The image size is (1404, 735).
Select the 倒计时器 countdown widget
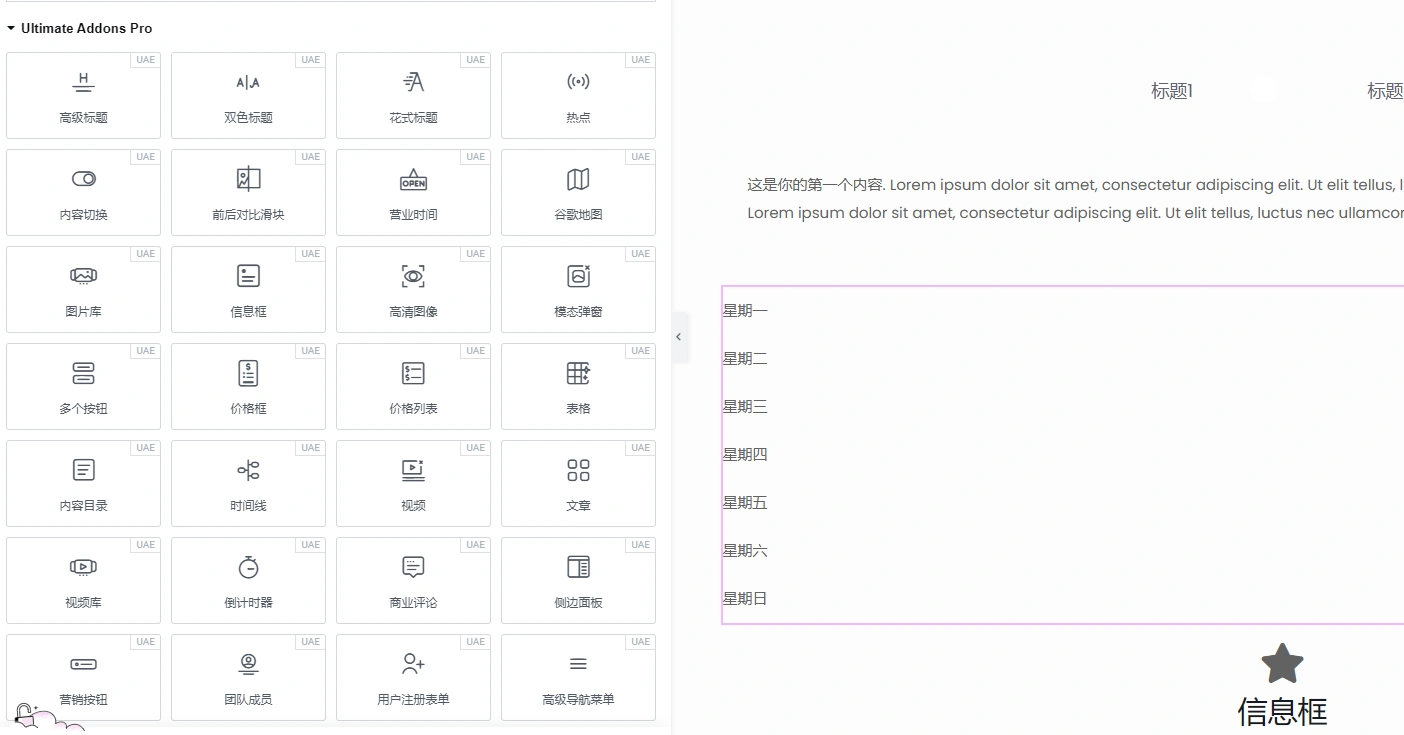(x=248, y=580)
